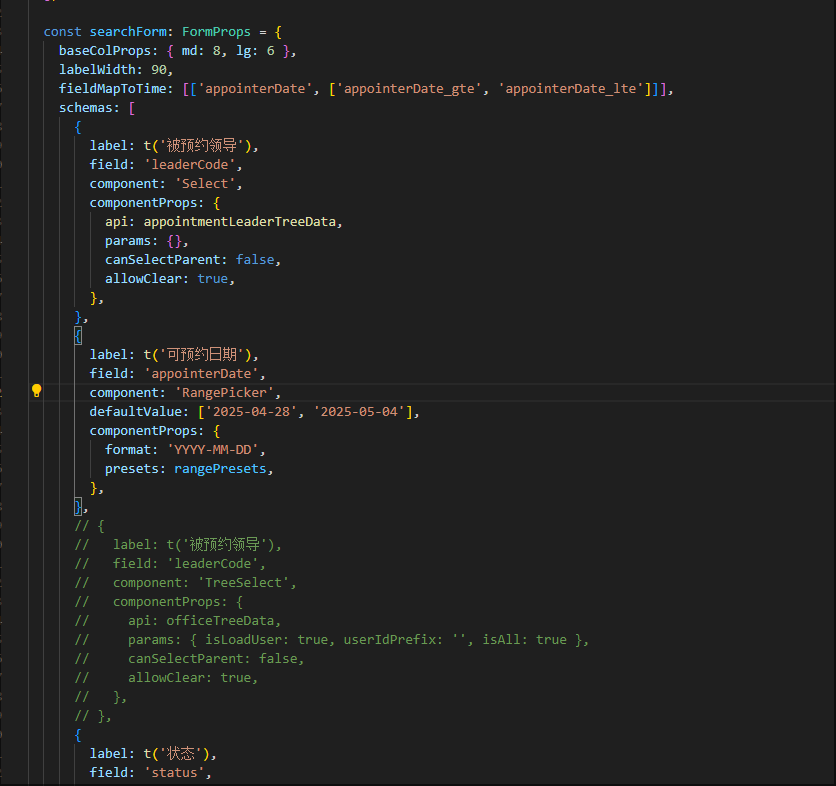Click the value 90 after labelWidth
The height and width of the screenshot is (786, 836).
[159, 70]
